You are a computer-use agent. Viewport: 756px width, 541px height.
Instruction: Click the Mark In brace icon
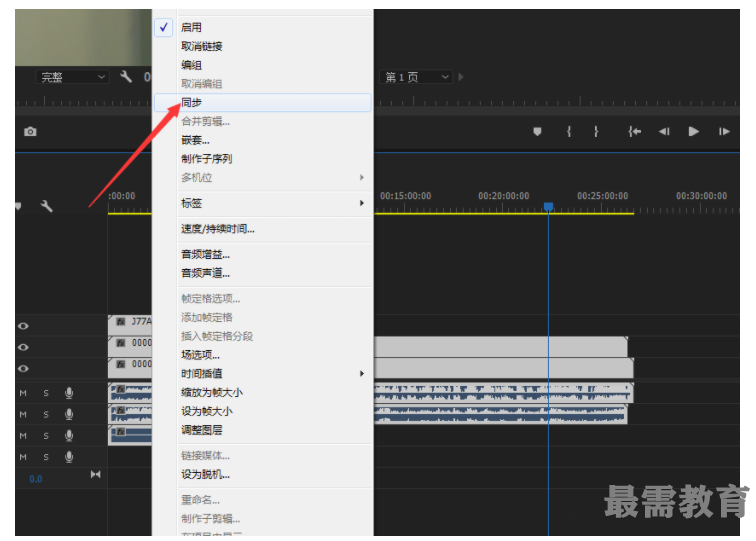pos(568,132)
